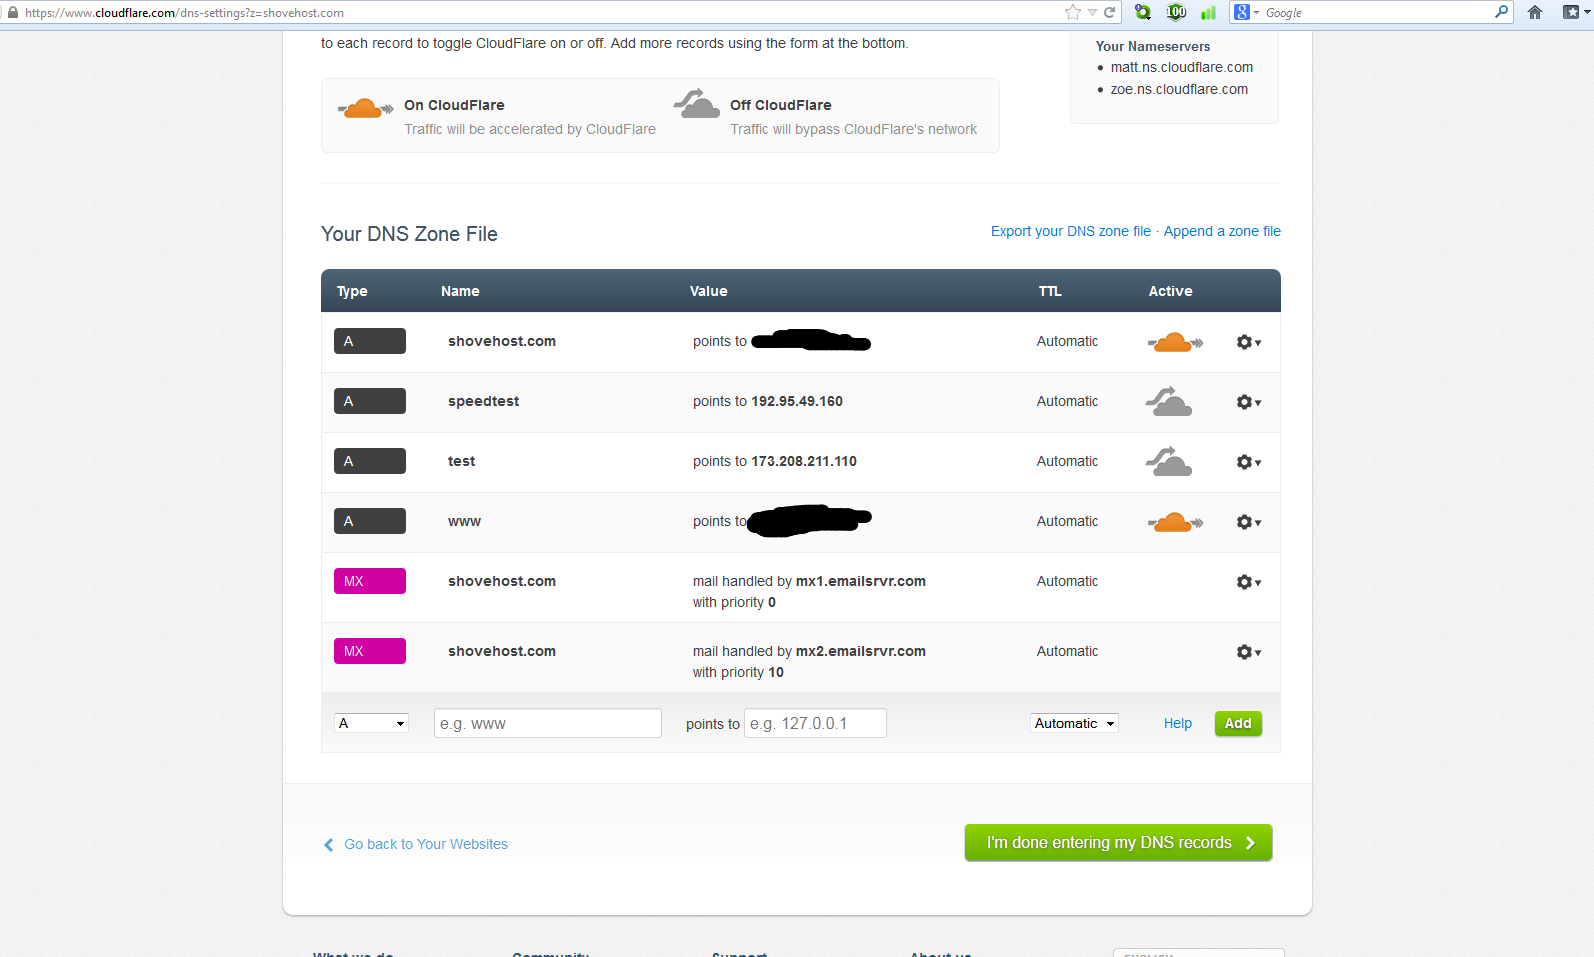Open the Automatic TTL dropdown in add form
This screenshot has height=957, width=1594.
pyautogui.click(x=1074, y=723)
